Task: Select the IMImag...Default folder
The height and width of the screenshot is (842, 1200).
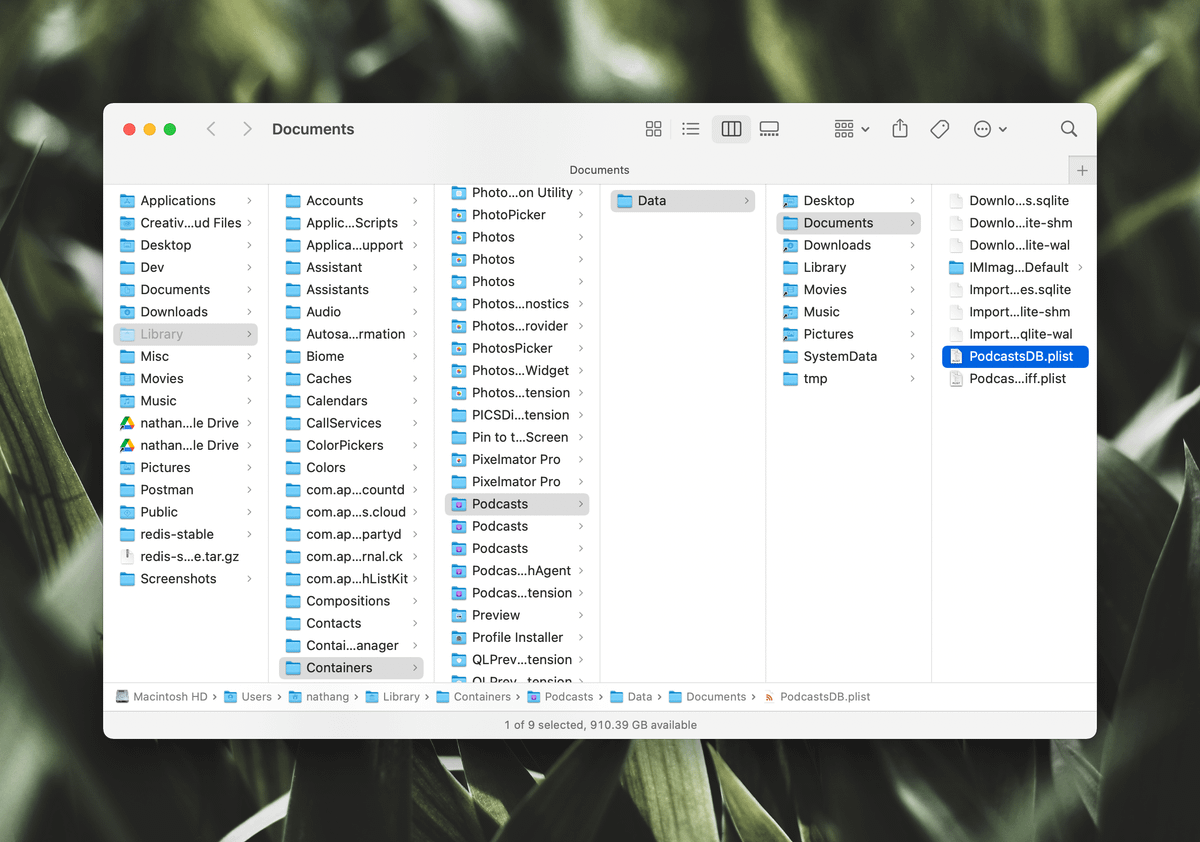Action: (1018, 268)
